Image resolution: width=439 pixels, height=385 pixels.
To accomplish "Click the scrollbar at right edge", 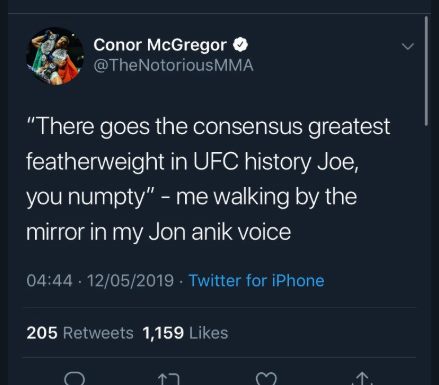I will [x=426, y=71].
